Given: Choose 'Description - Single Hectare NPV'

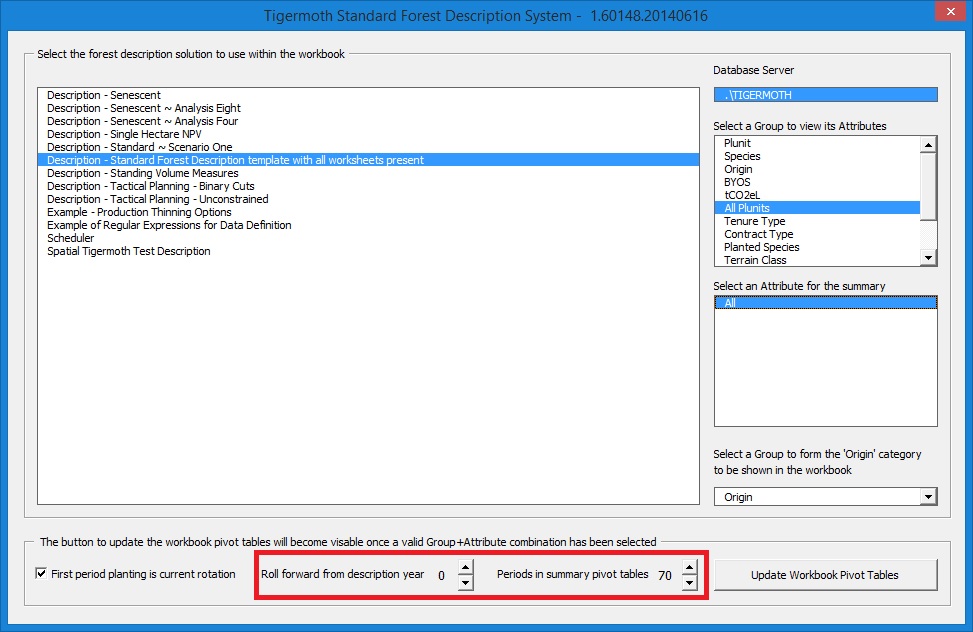Looking at the screenshot, I should tap(368, 134).
